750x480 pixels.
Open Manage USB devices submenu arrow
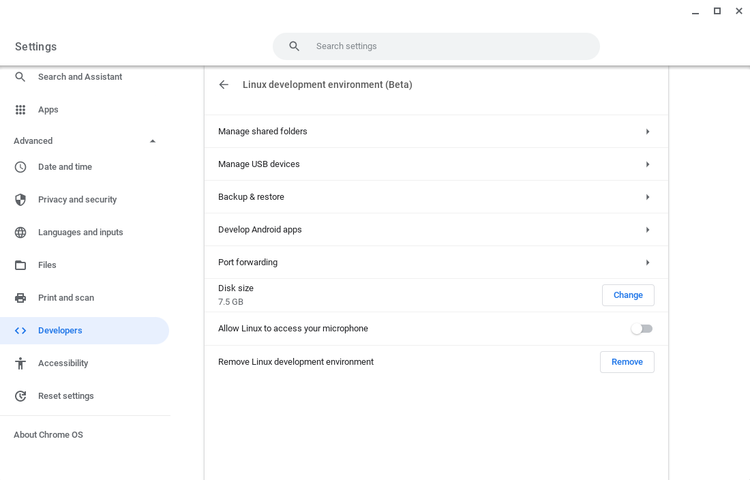coord(647,164)
